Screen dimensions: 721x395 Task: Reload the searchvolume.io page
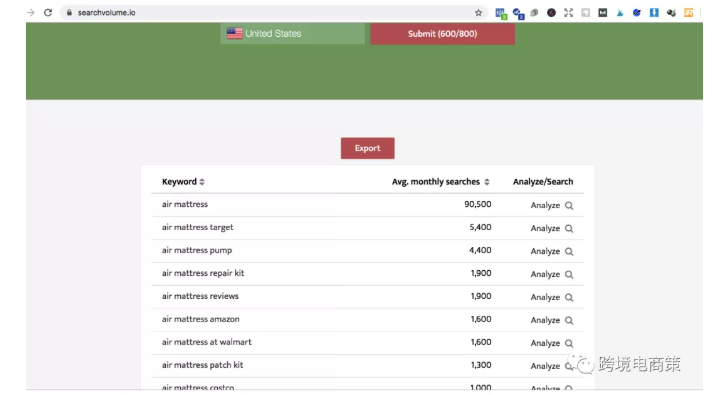48,12
